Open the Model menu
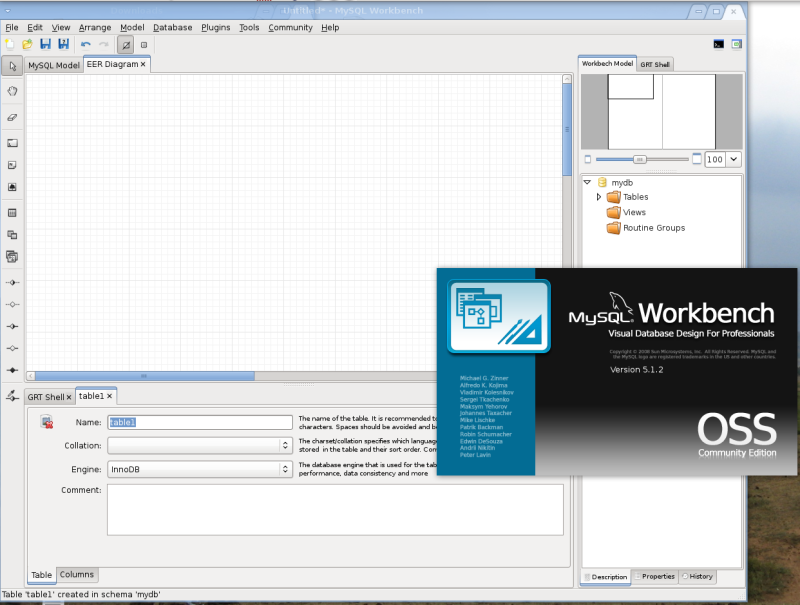This screenshot has height=605, width=800. [x=132, y=28]
